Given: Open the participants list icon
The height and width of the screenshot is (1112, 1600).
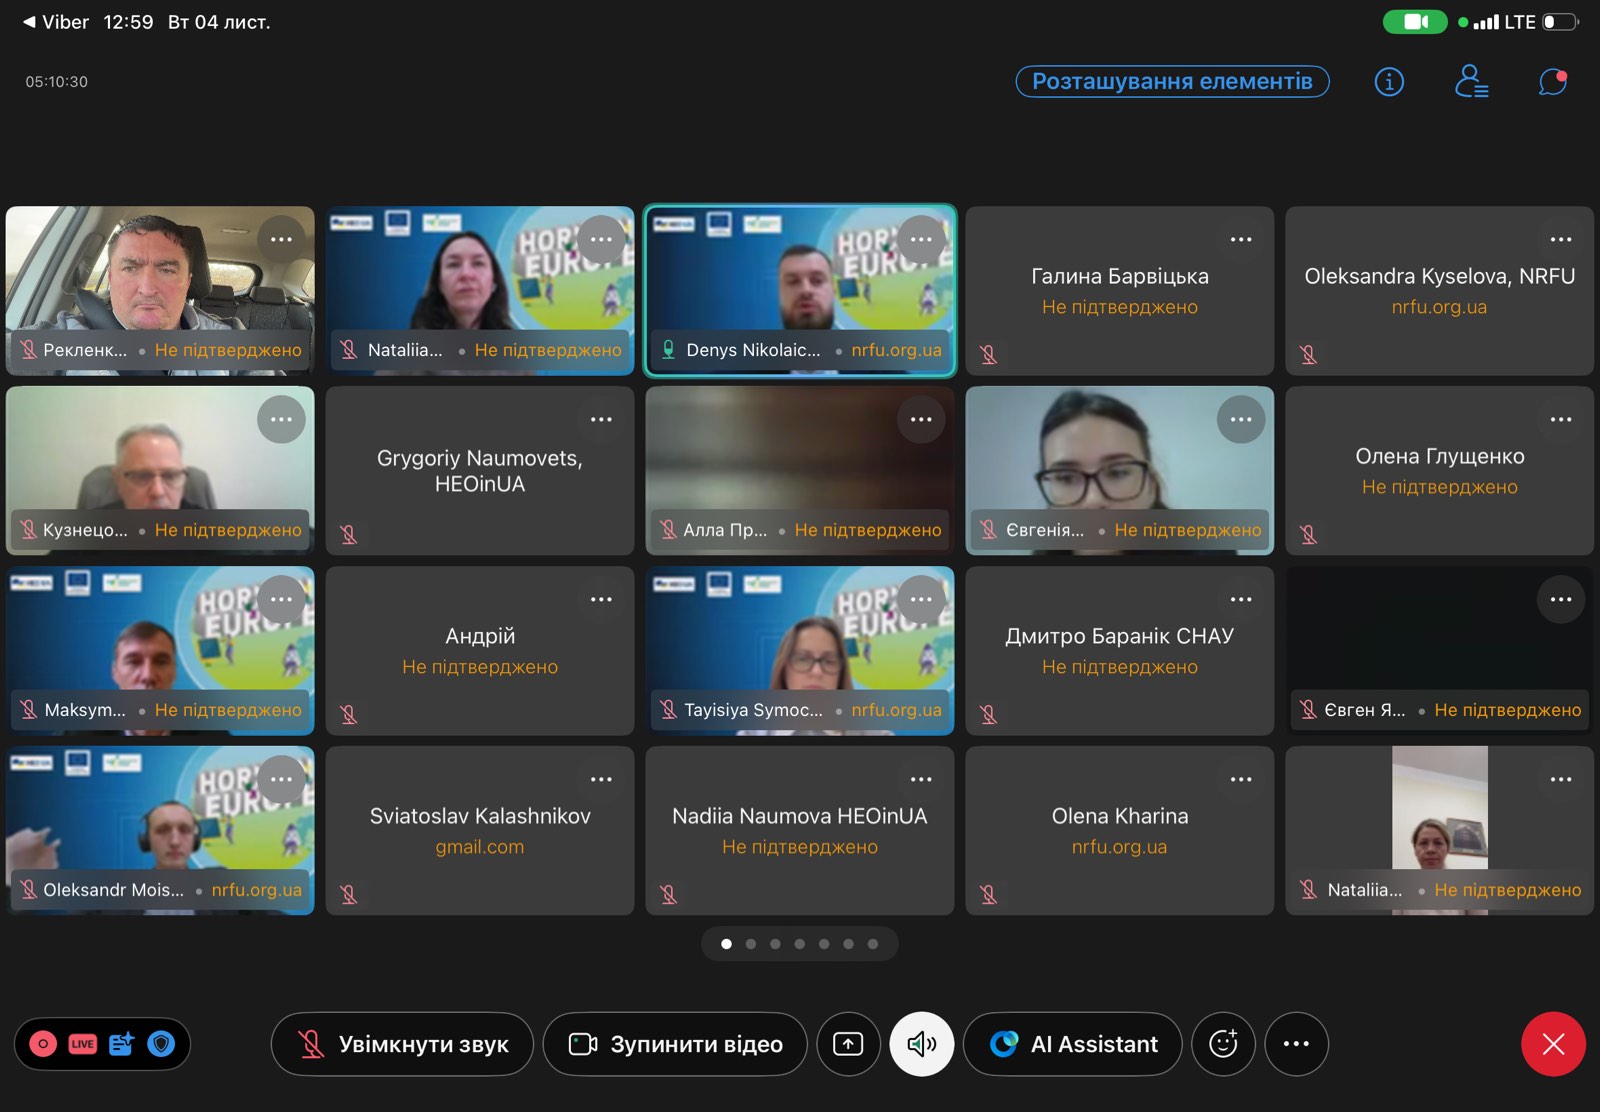Looking at the screenshot, I should (x=1471, y=82).
